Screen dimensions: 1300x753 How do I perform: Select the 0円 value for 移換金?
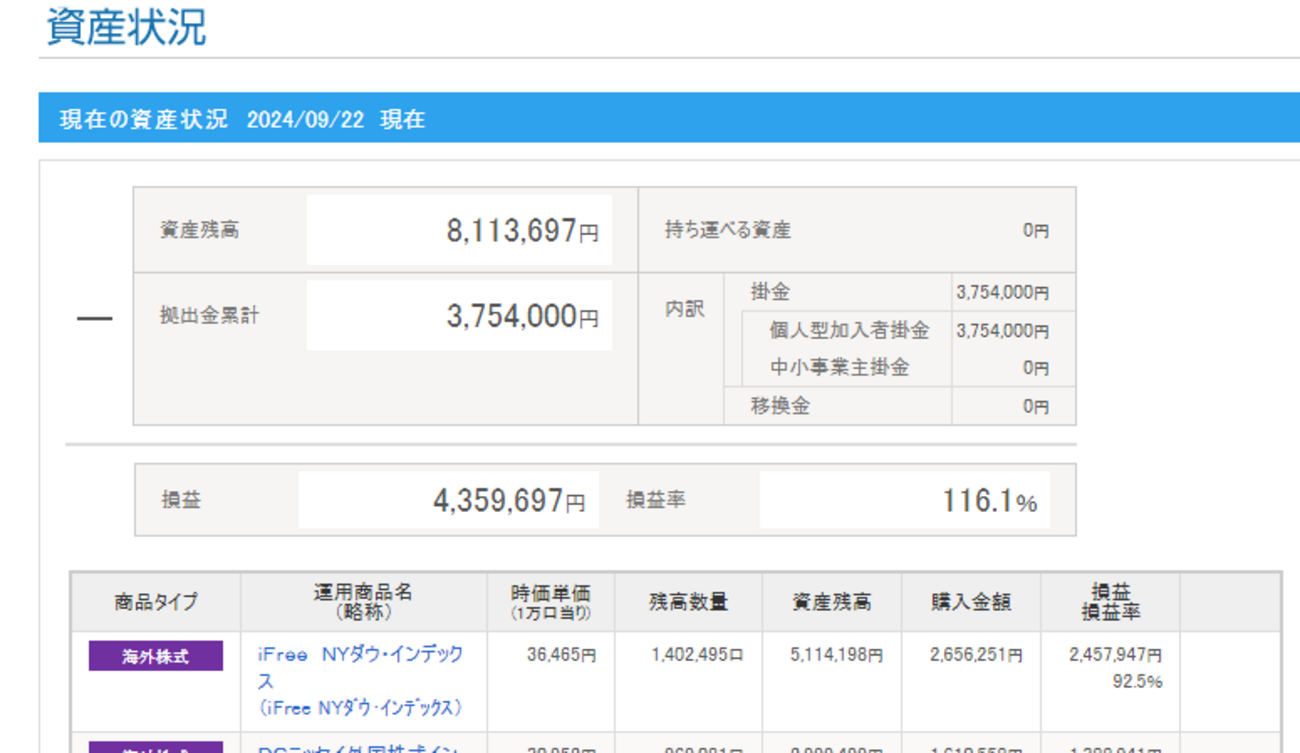tap(1036, 406)
